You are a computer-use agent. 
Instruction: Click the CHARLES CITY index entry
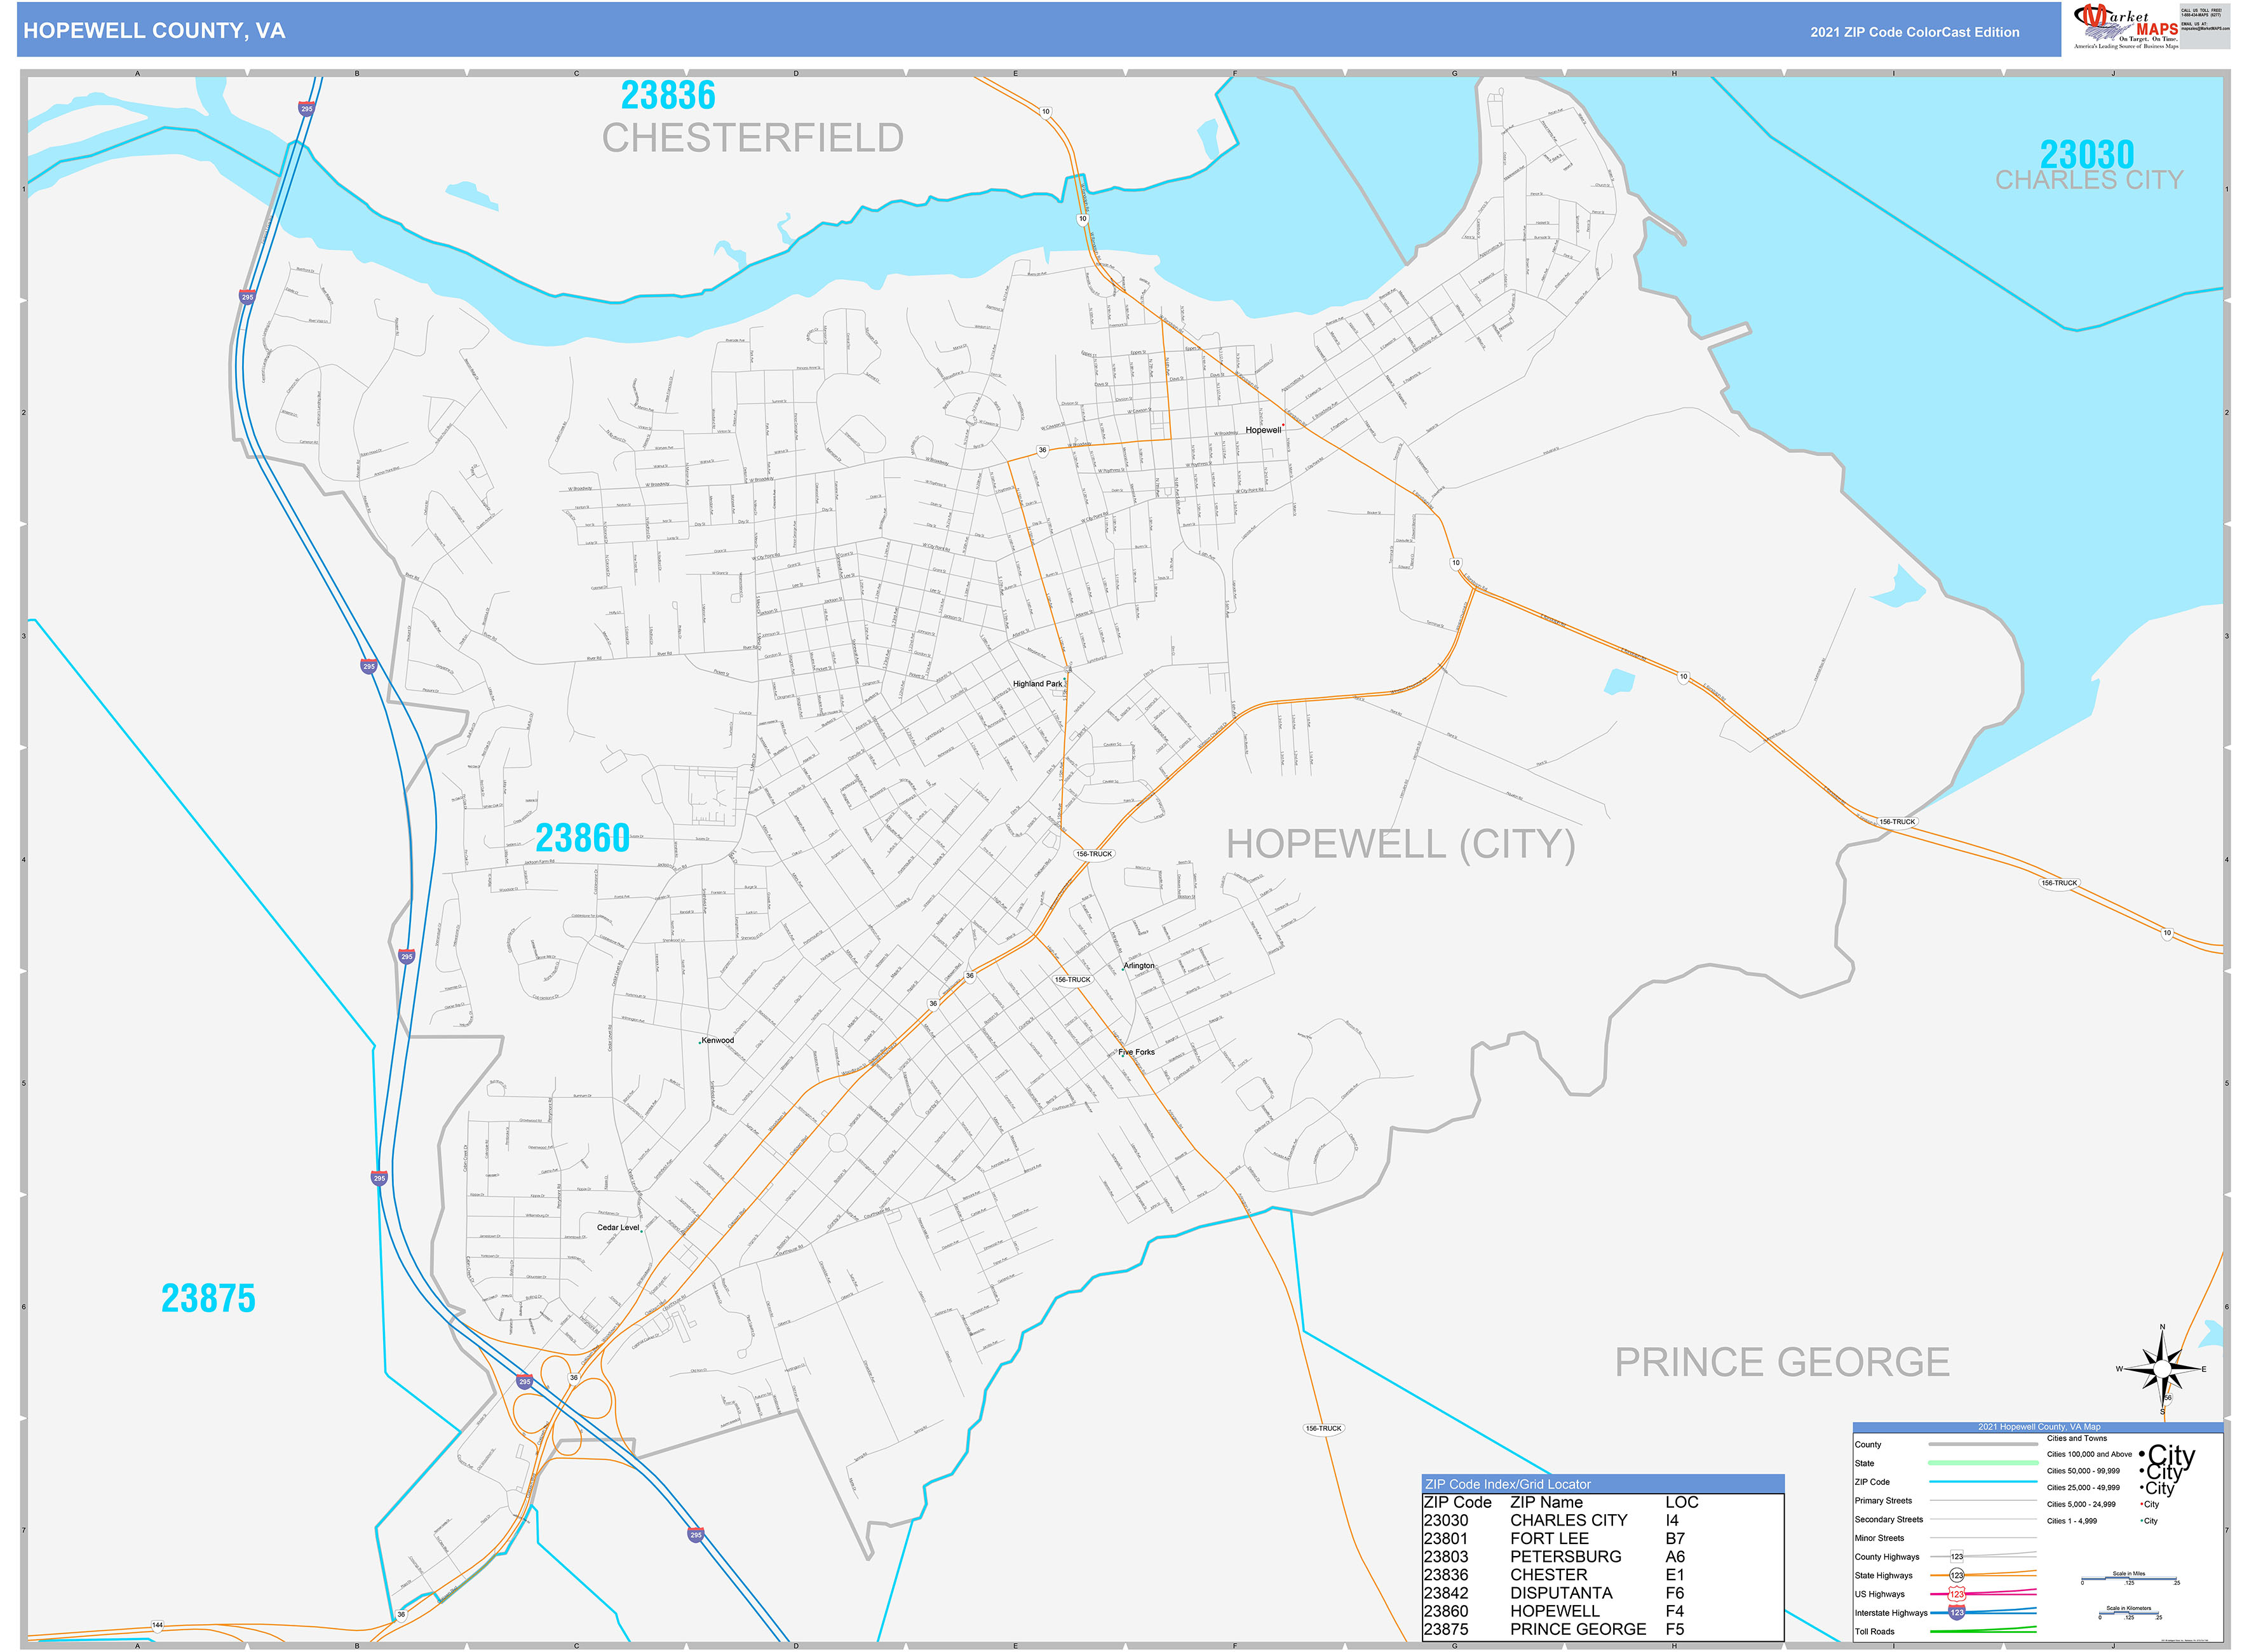[1569, 1520]
